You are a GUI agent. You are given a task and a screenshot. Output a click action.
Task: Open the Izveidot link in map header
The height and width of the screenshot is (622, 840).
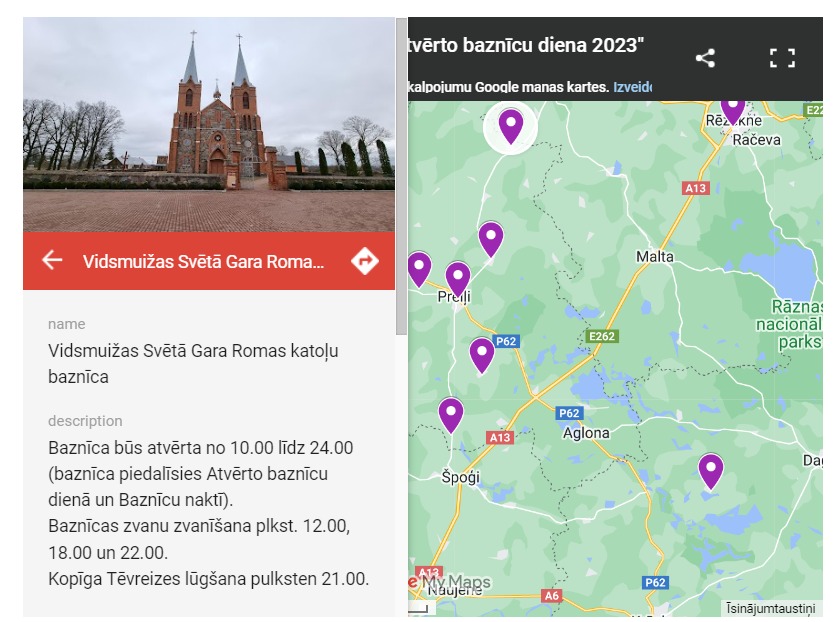[633, 87]
